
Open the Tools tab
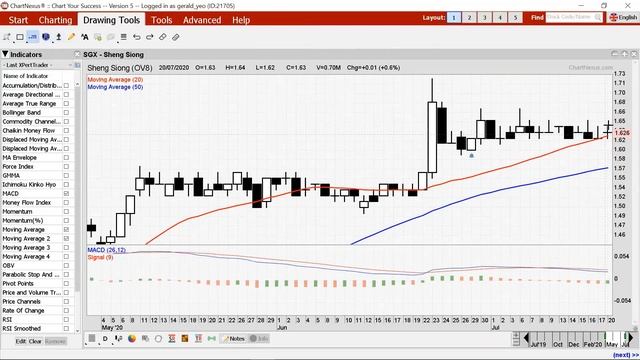(162, 20)
